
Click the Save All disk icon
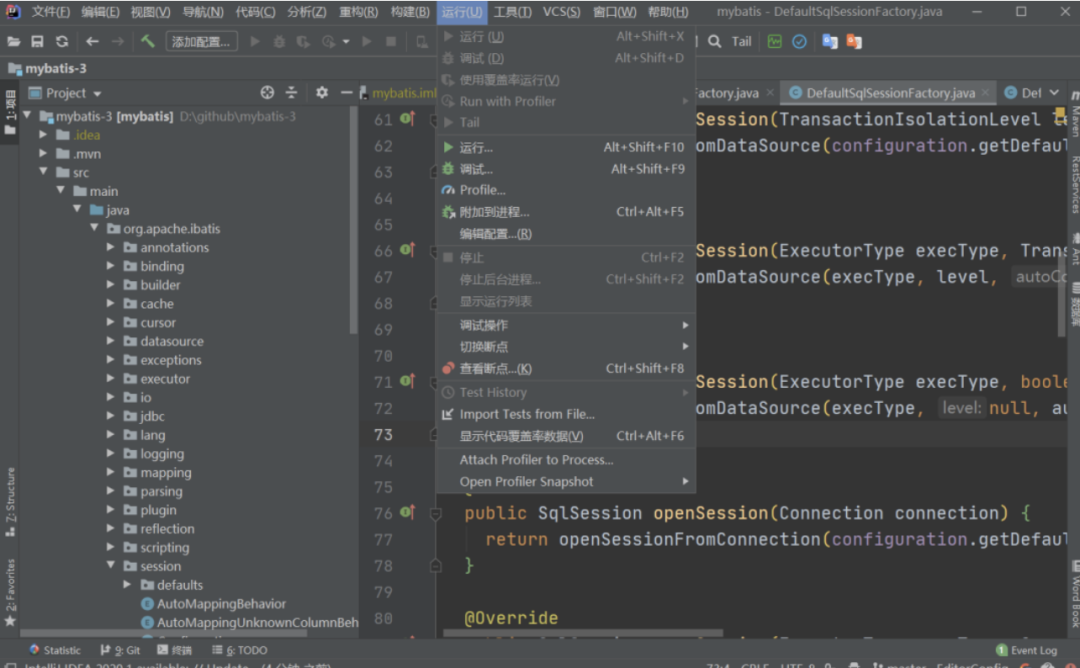tap(37, 41)
